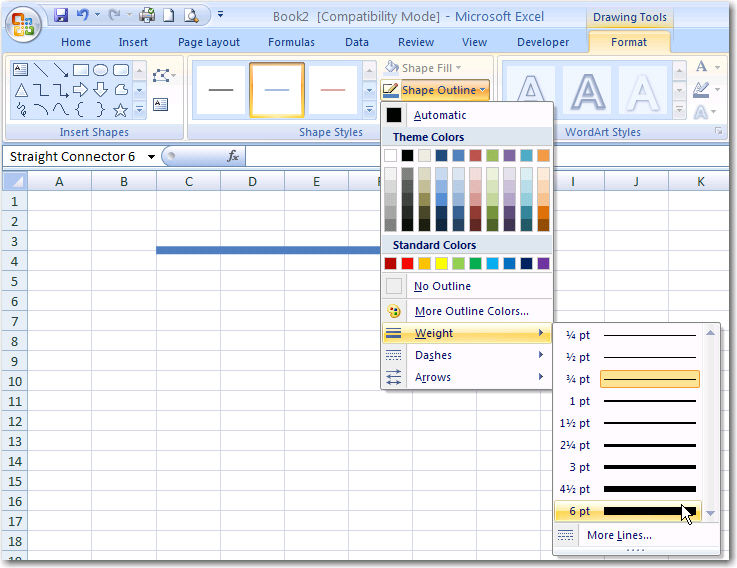Click the Insert Function fx icon
This screenshot has width=737, height=568.
[x=233, y=156]
